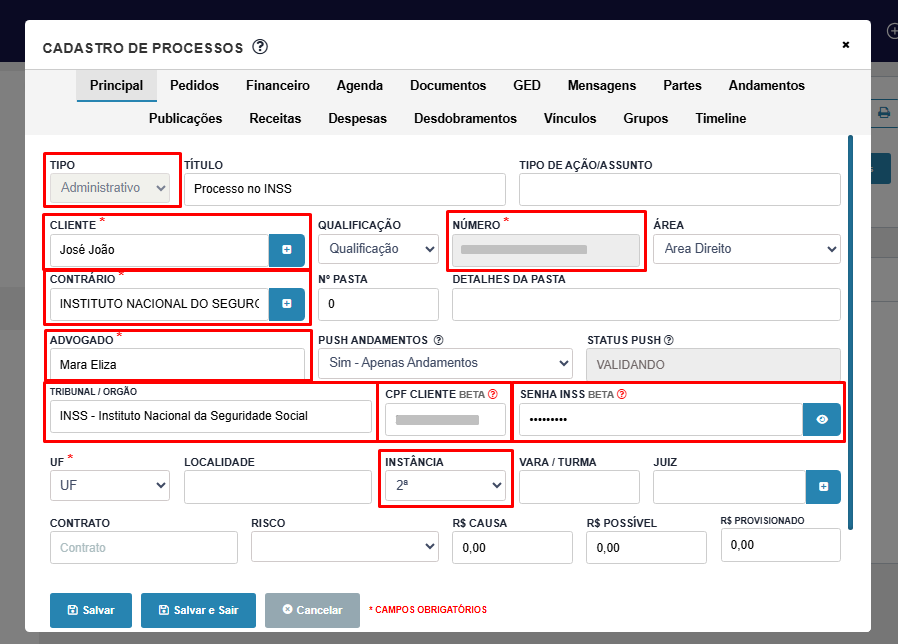Open the Agenda tab

click(360, 85)
